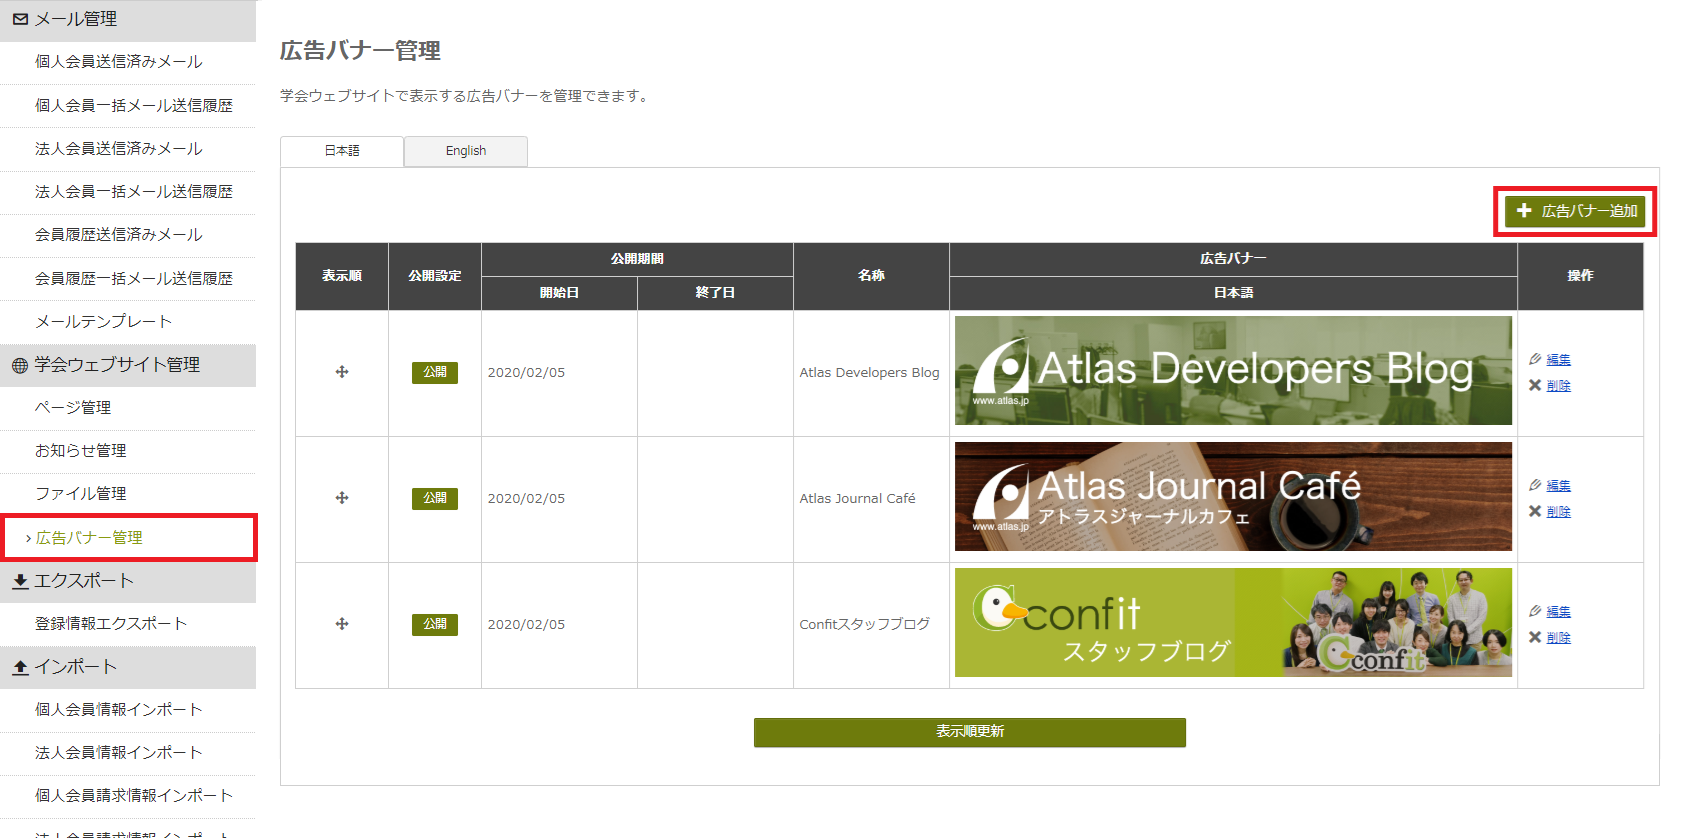Screen dimensions: 1697x838
Task: Click the drag handle for Atlas Journal Café row
Action: tap(342, 498)
